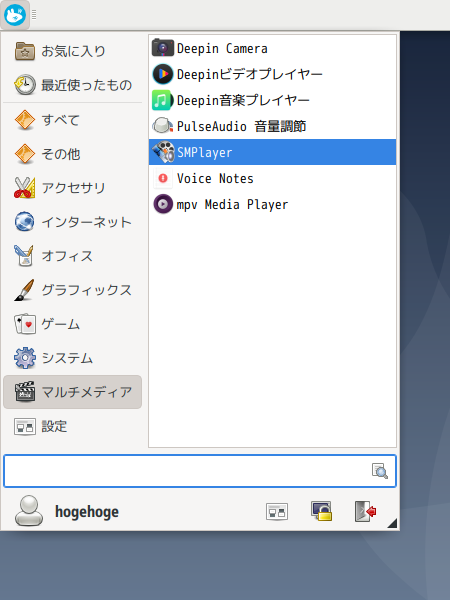Screen dimensions: 450x600
Task: Select the システム category label
Action: click(67, 358)
